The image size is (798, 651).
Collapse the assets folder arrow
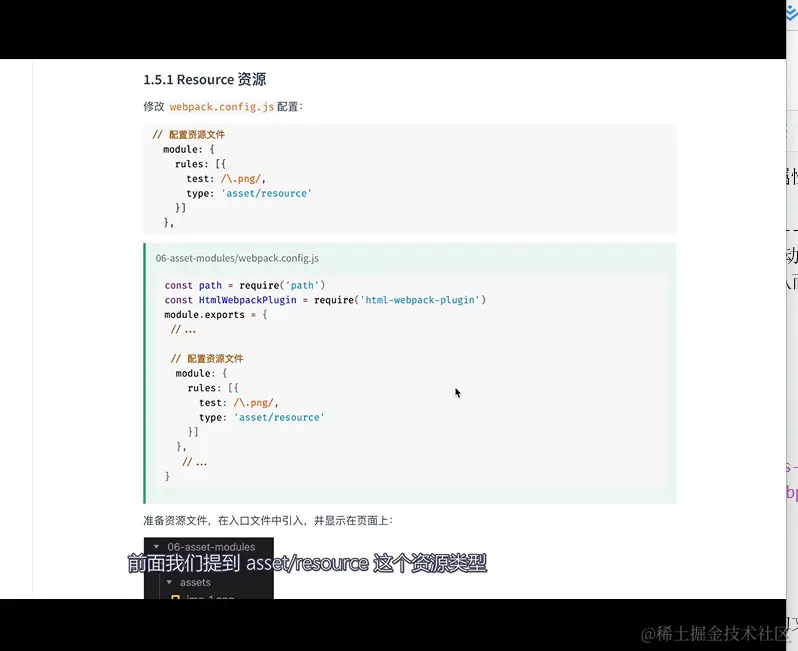coord(169,582)
